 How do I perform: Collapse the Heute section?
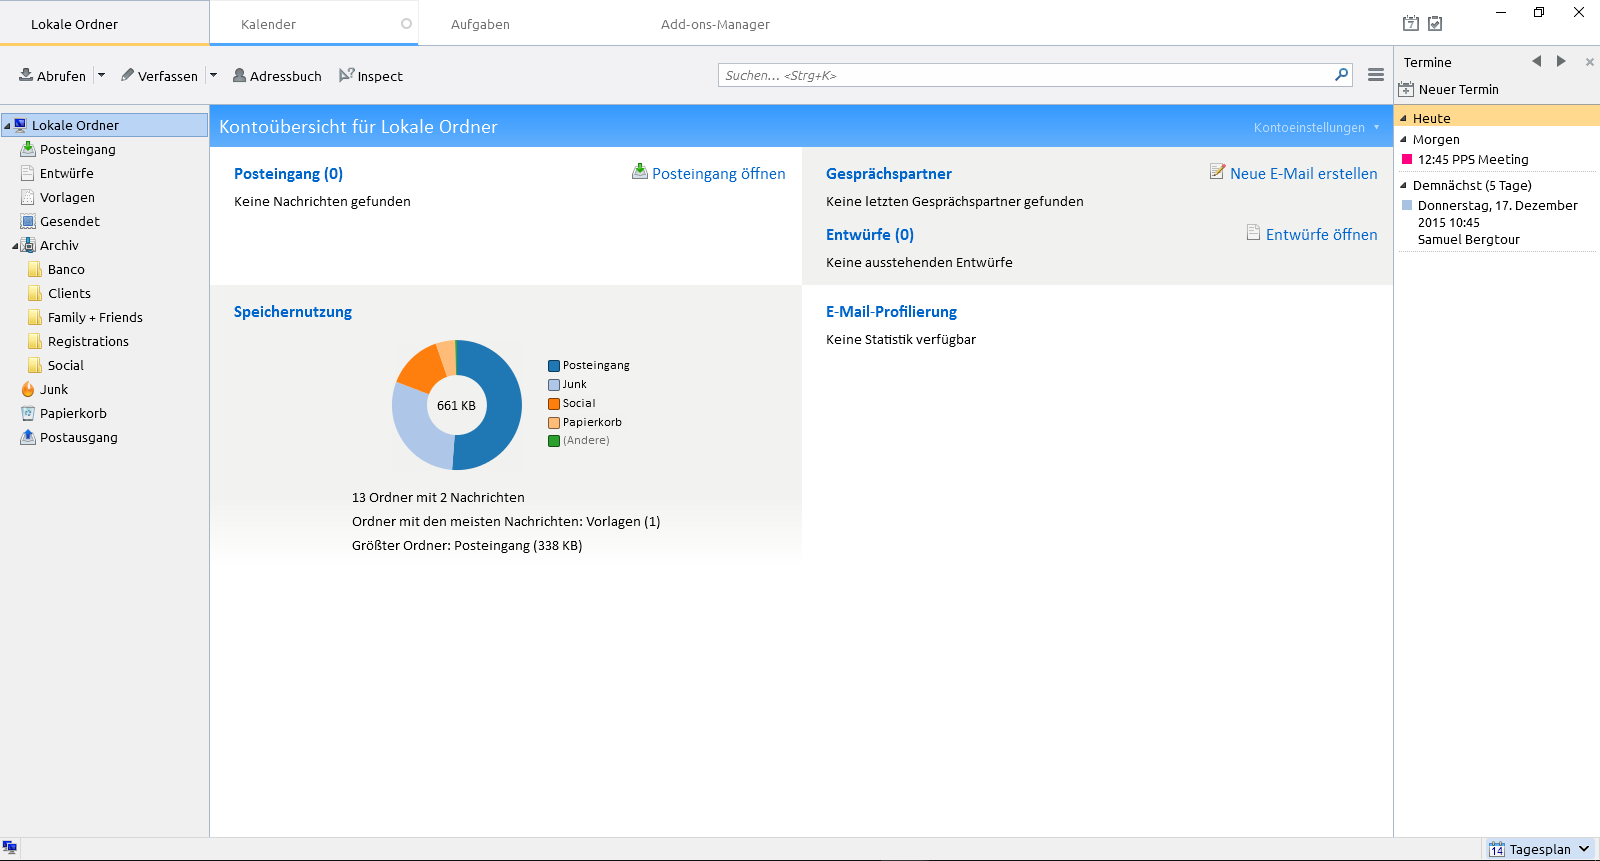[1403, 118]
